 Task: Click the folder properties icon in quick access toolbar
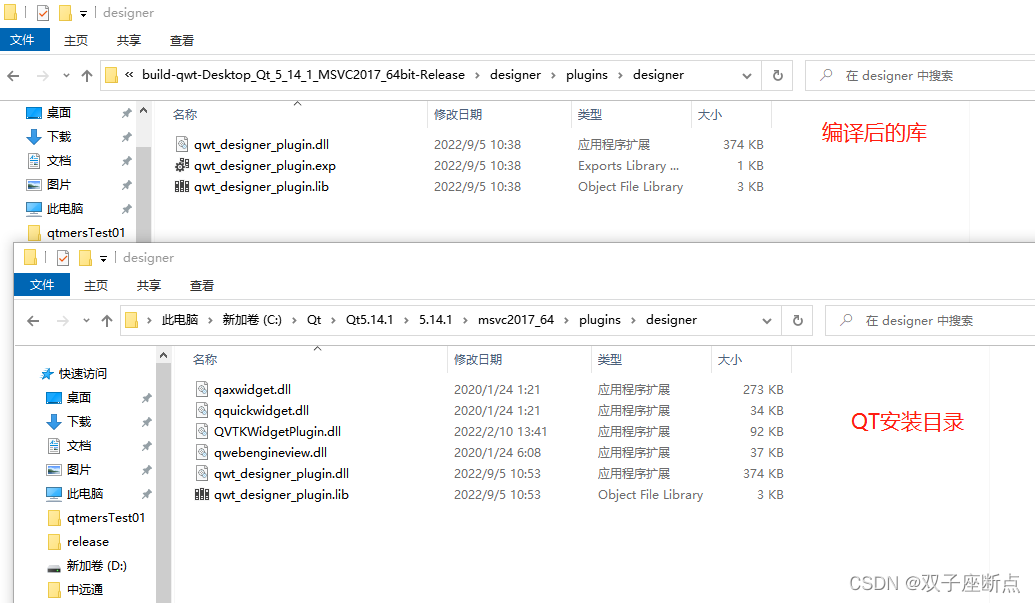point(42,12)
